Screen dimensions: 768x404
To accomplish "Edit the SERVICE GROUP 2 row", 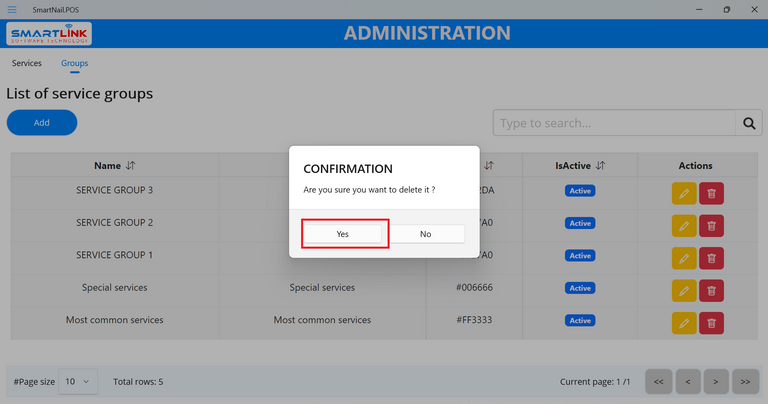I will point(684,226).
